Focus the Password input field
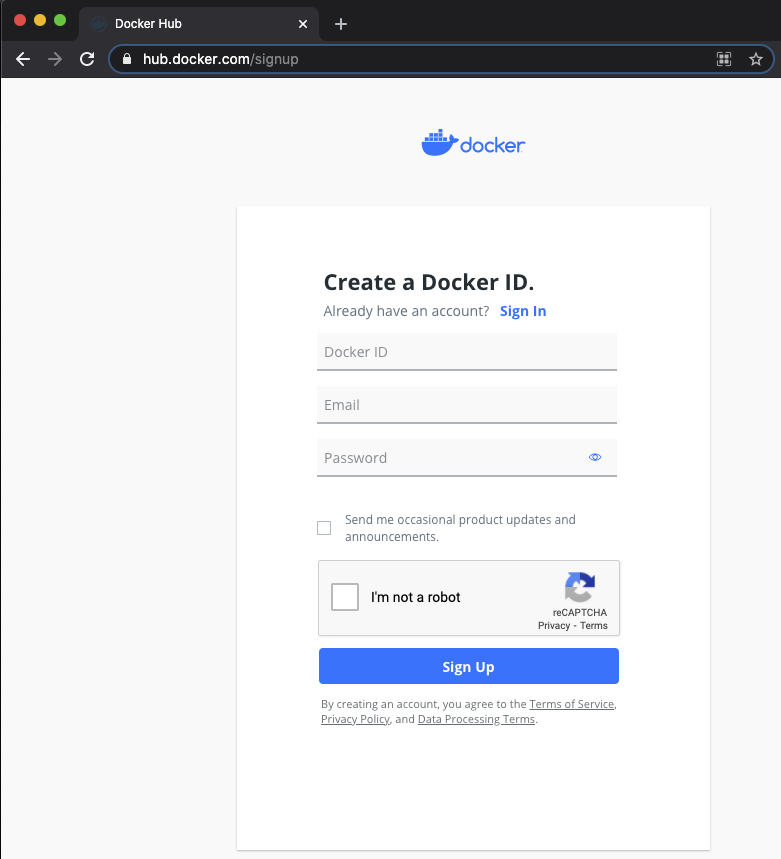Image resolution: width=781 pixels, height=859 pixels. tap(467, 458)
